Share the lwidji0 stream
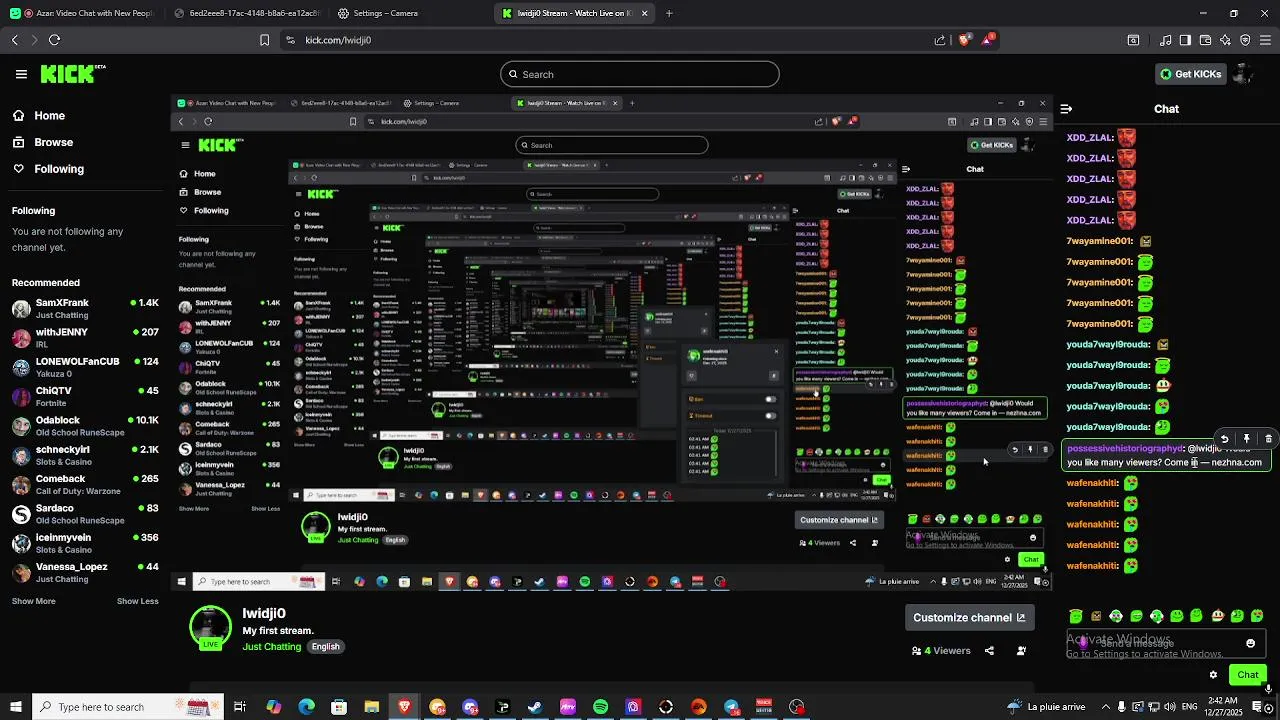The image size is (1280, 720). 989,651
